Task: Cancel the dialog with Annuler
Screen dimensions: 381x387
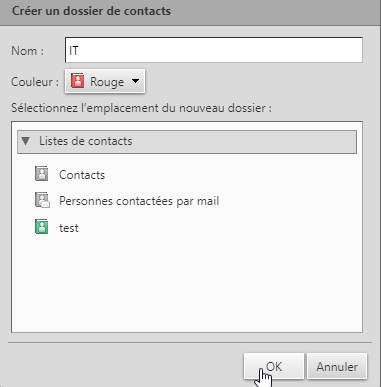Action: [337, 366]
